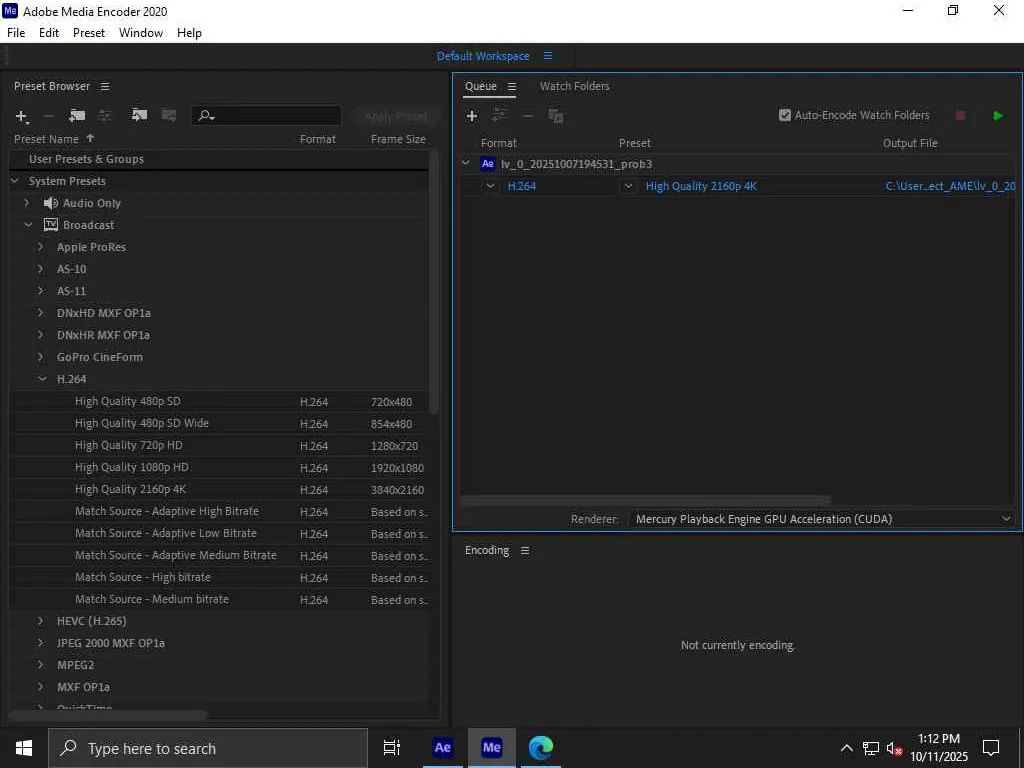Screen dimensions: 1024x768
Task: Click the Media Encoder taskbar icon
Action: pos(492,748)
